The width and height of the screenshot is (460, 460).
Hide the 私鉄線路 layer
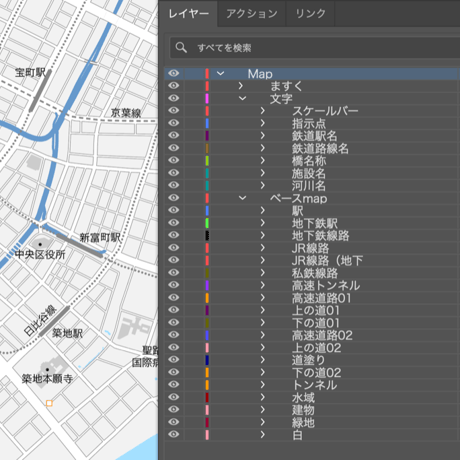click(x=174, y=273)
